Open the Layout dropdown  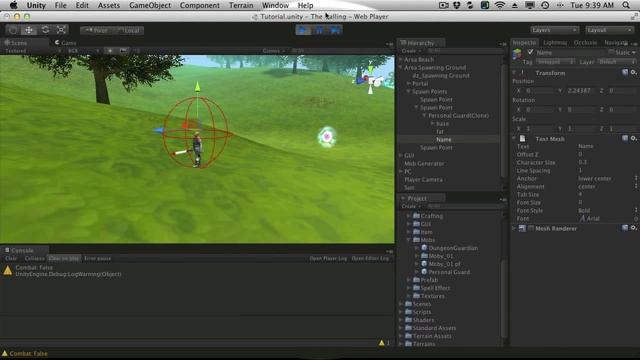tap(609, 30)
